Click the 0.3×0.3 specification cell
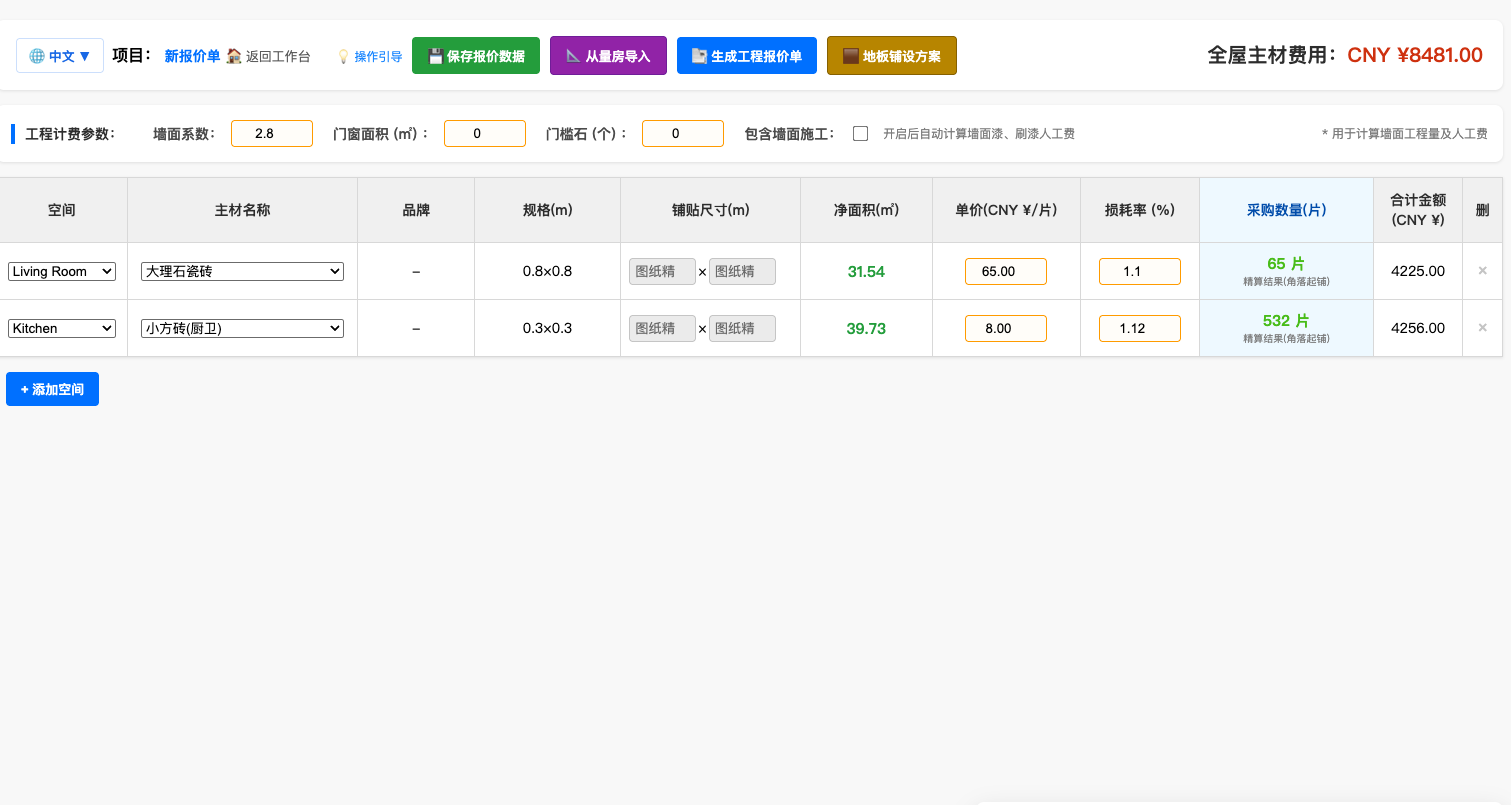Screen dimensions: 1511x805 547,328
